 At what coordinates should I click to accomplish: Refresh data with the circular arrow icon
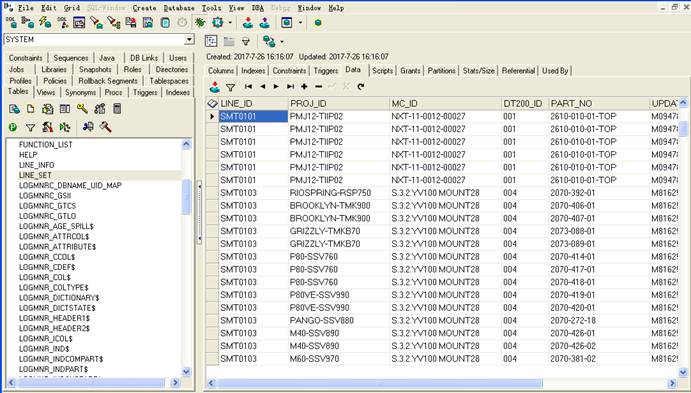(360, 87)
